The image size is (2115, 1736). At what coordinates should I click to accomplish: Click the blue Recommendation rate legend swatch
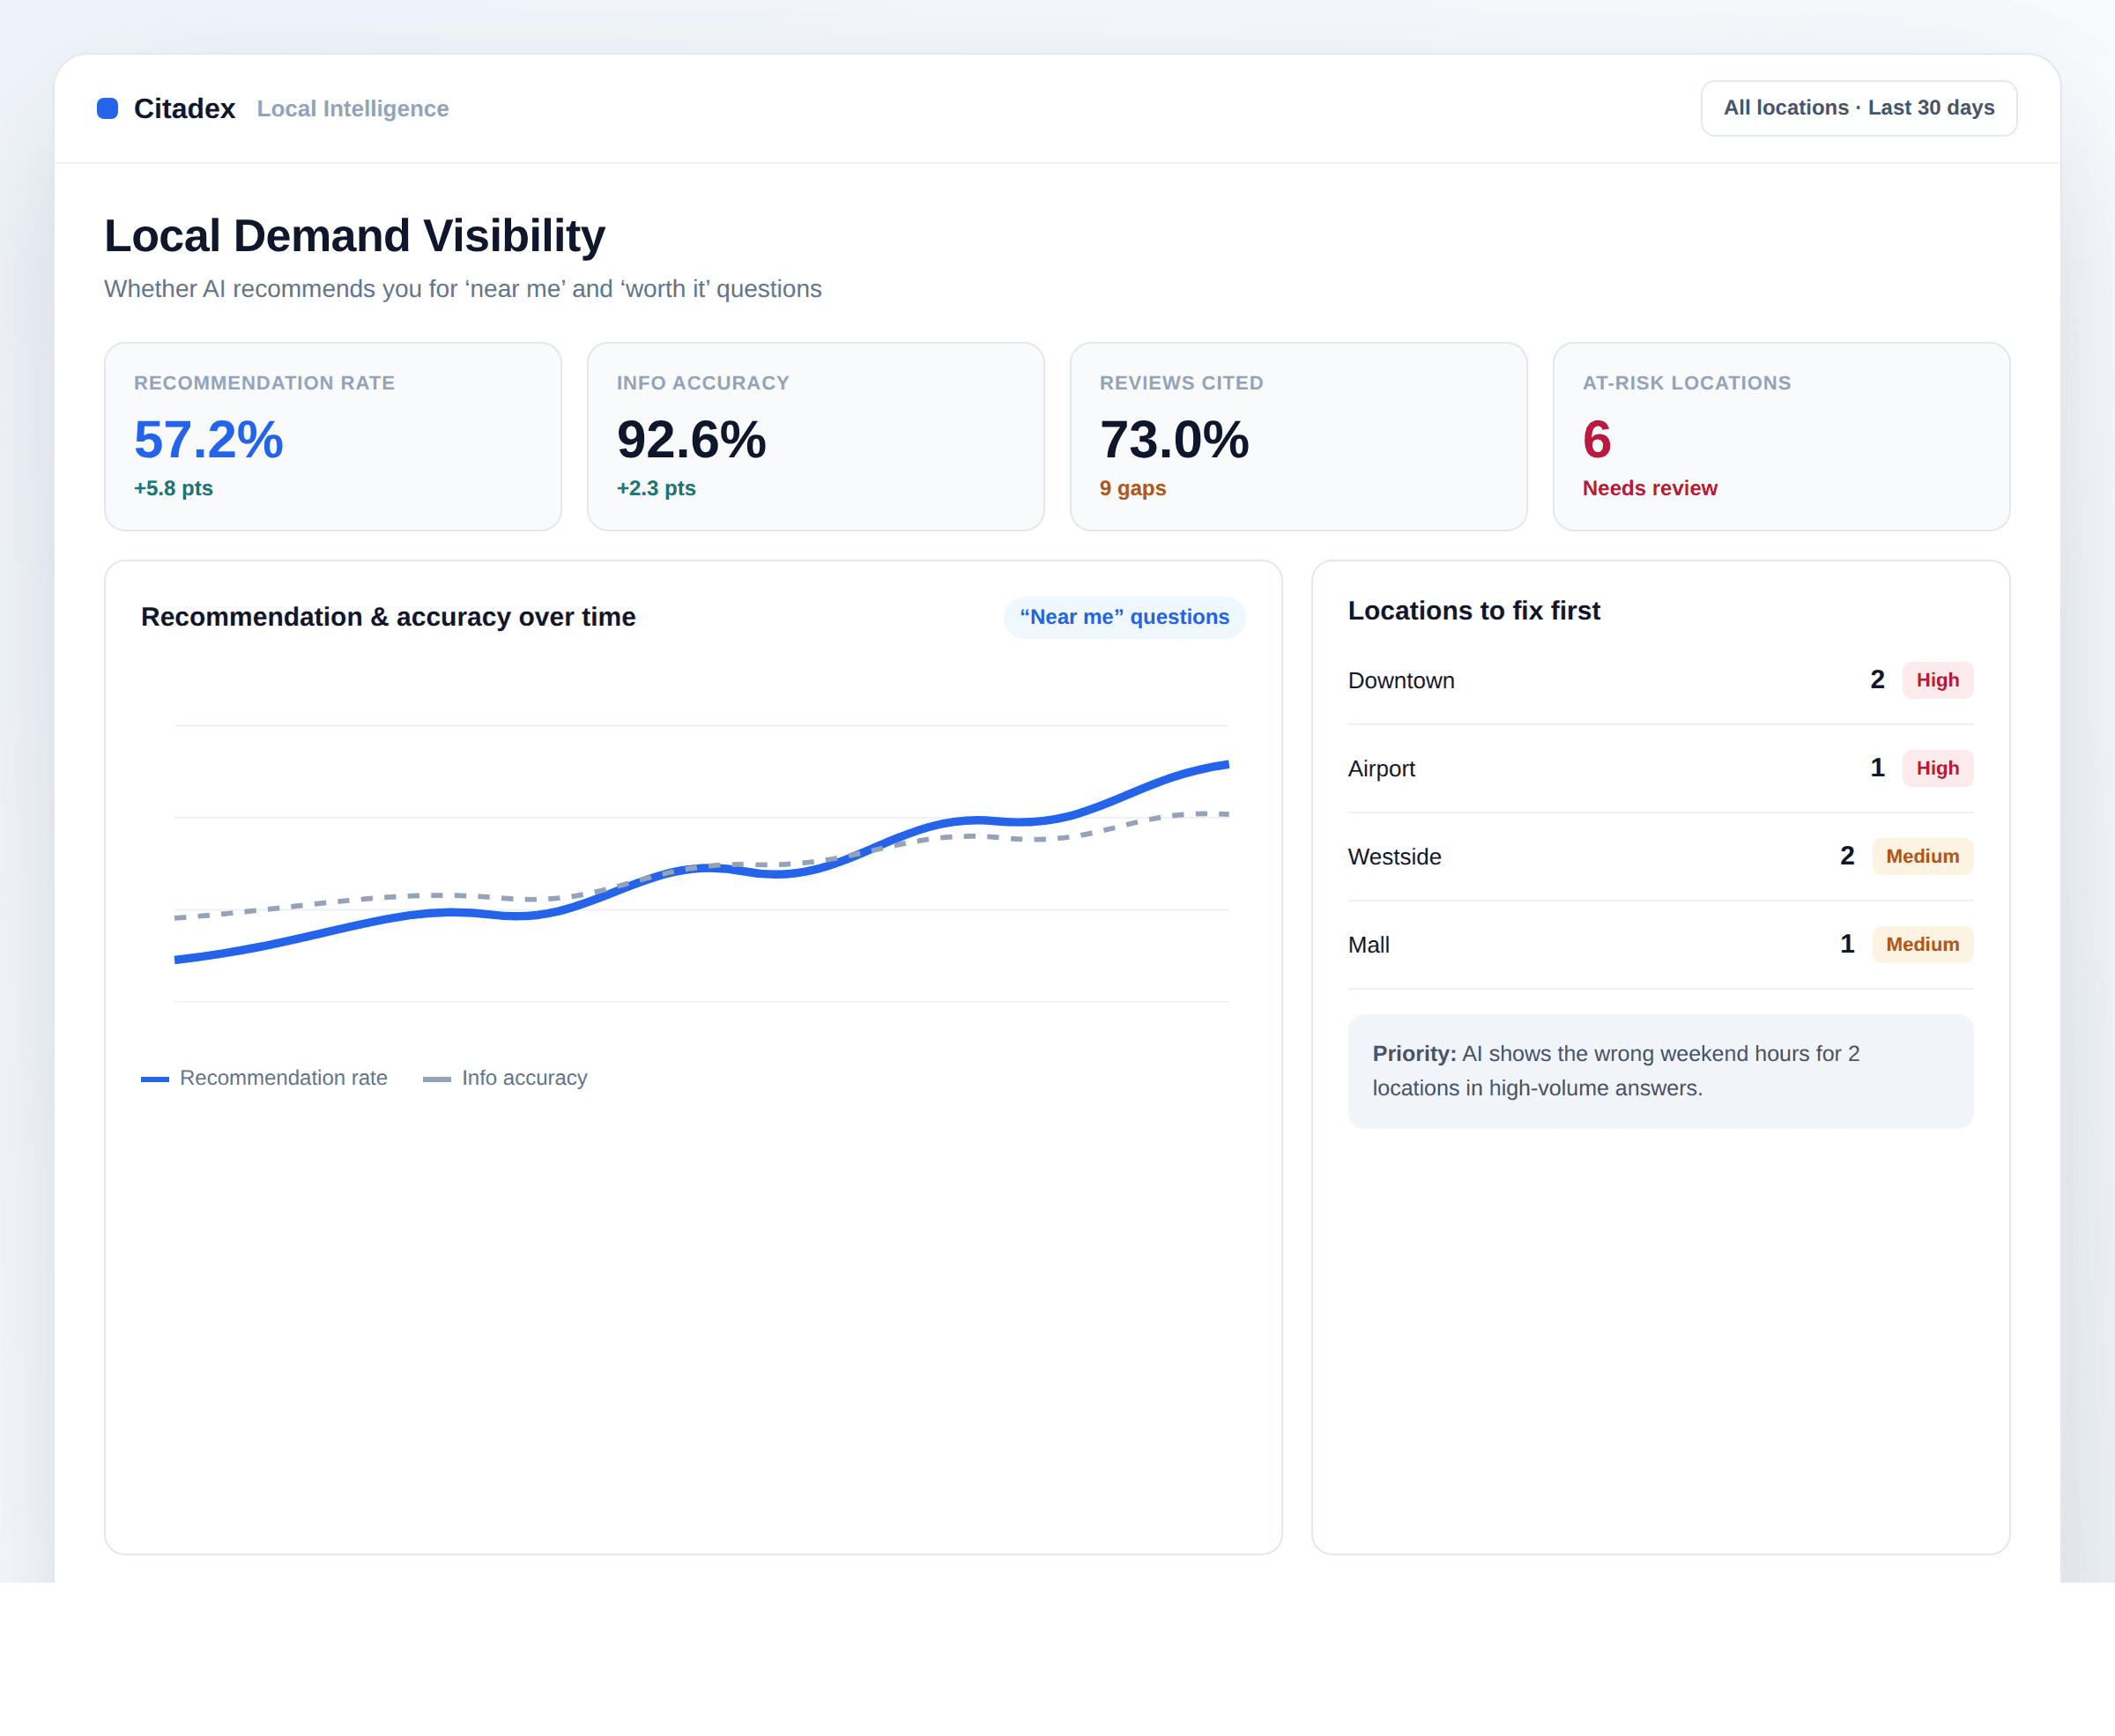point(155,1079)
